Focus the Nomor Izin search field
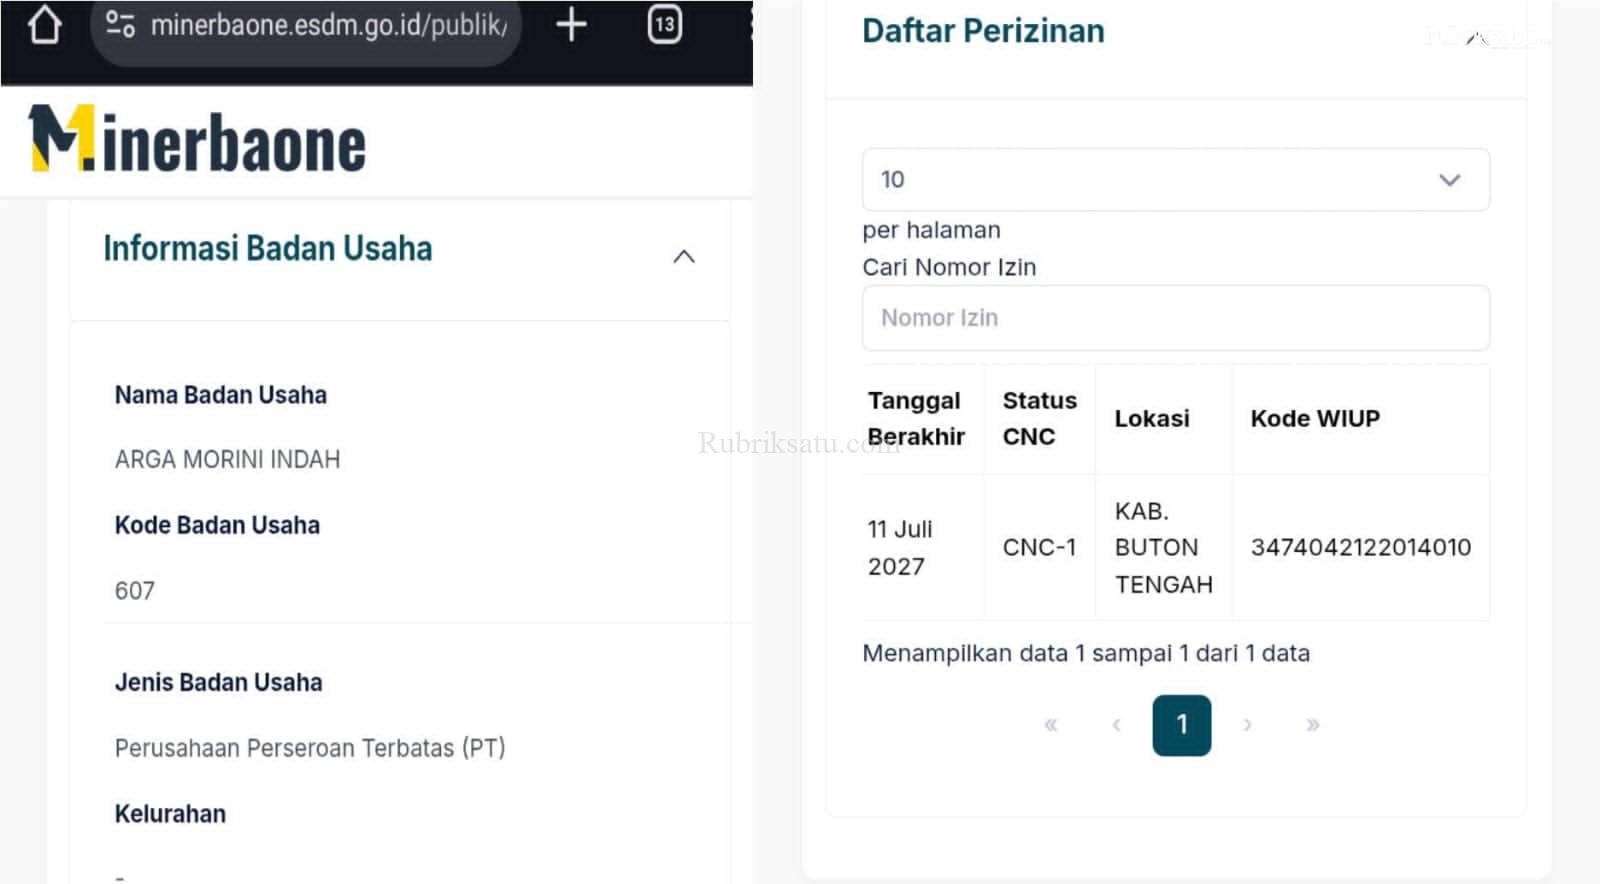The height and width of the screenshot is (884, 1600). (x=1175, y=318)
